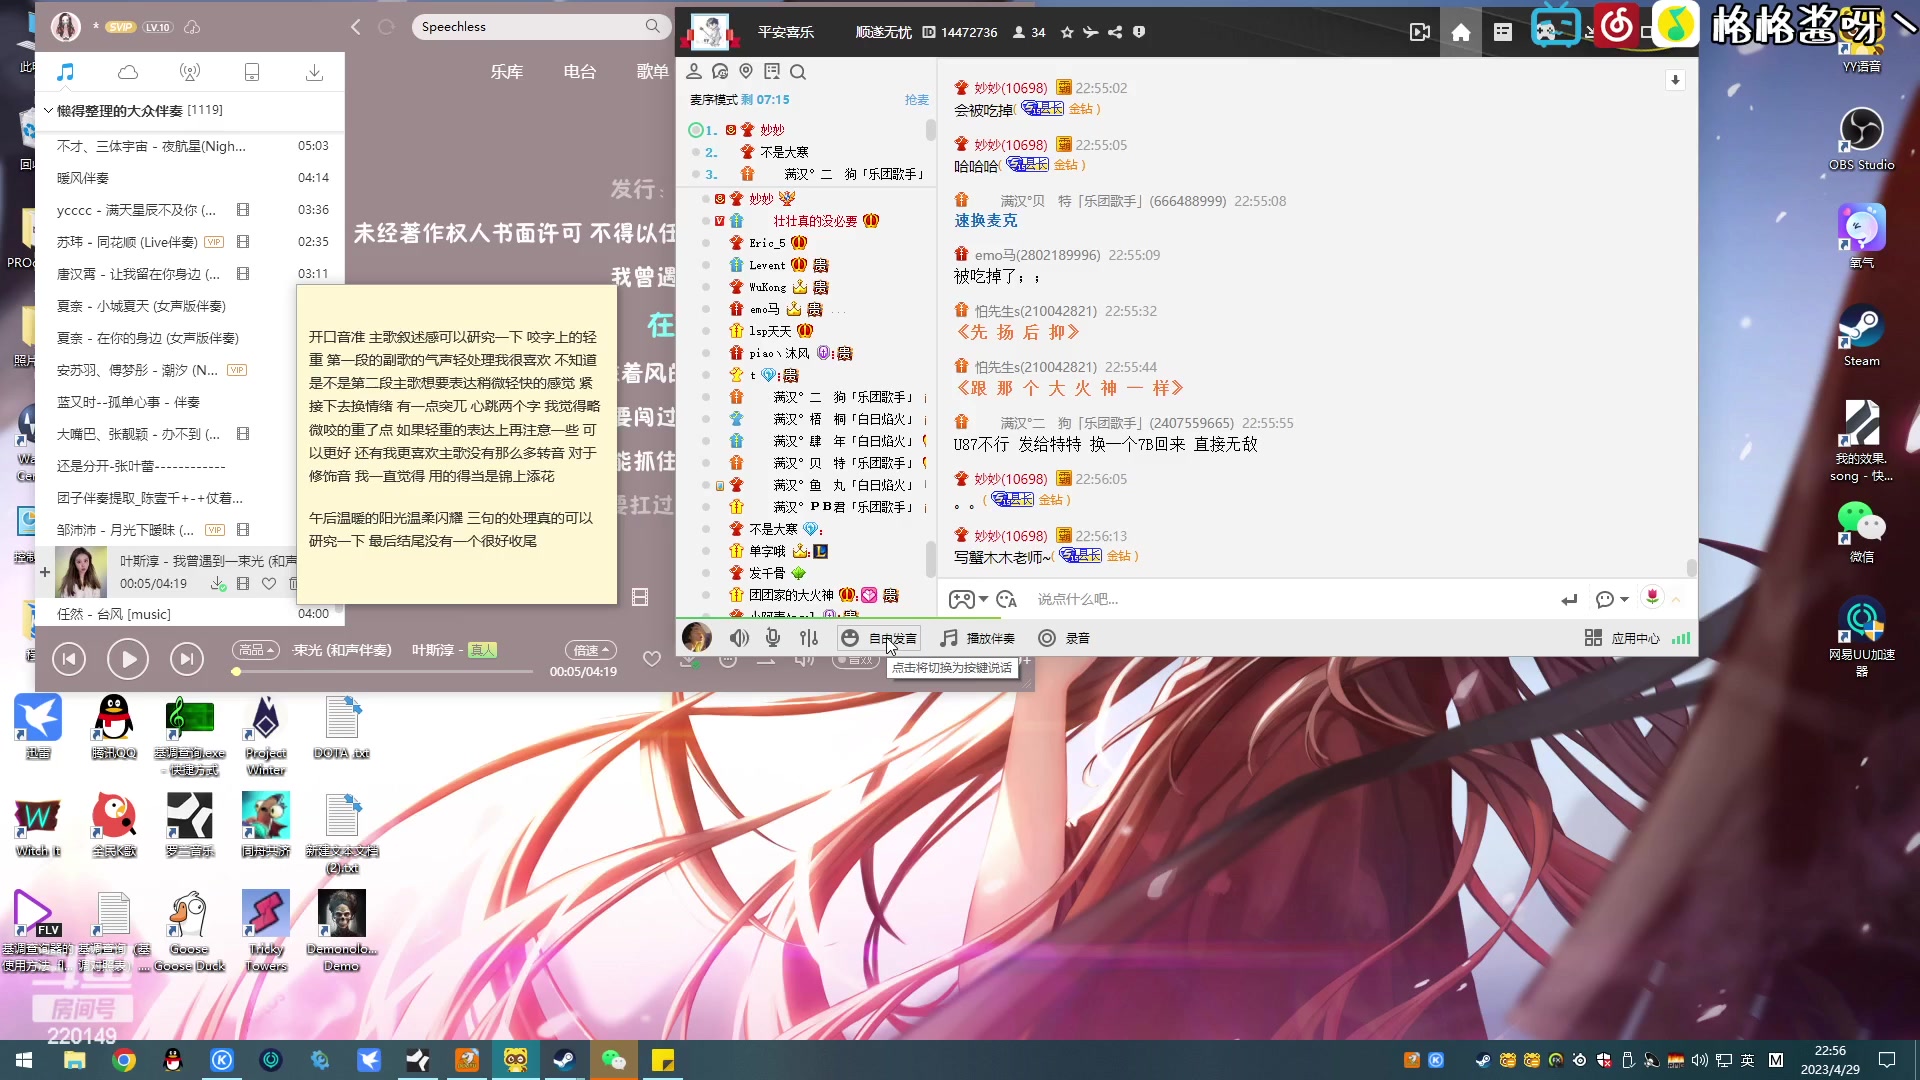Viewport: 1920px width, 1080px height.
Task: Click the send-message enter arrow icon
Action: [x=1569, y=599]
